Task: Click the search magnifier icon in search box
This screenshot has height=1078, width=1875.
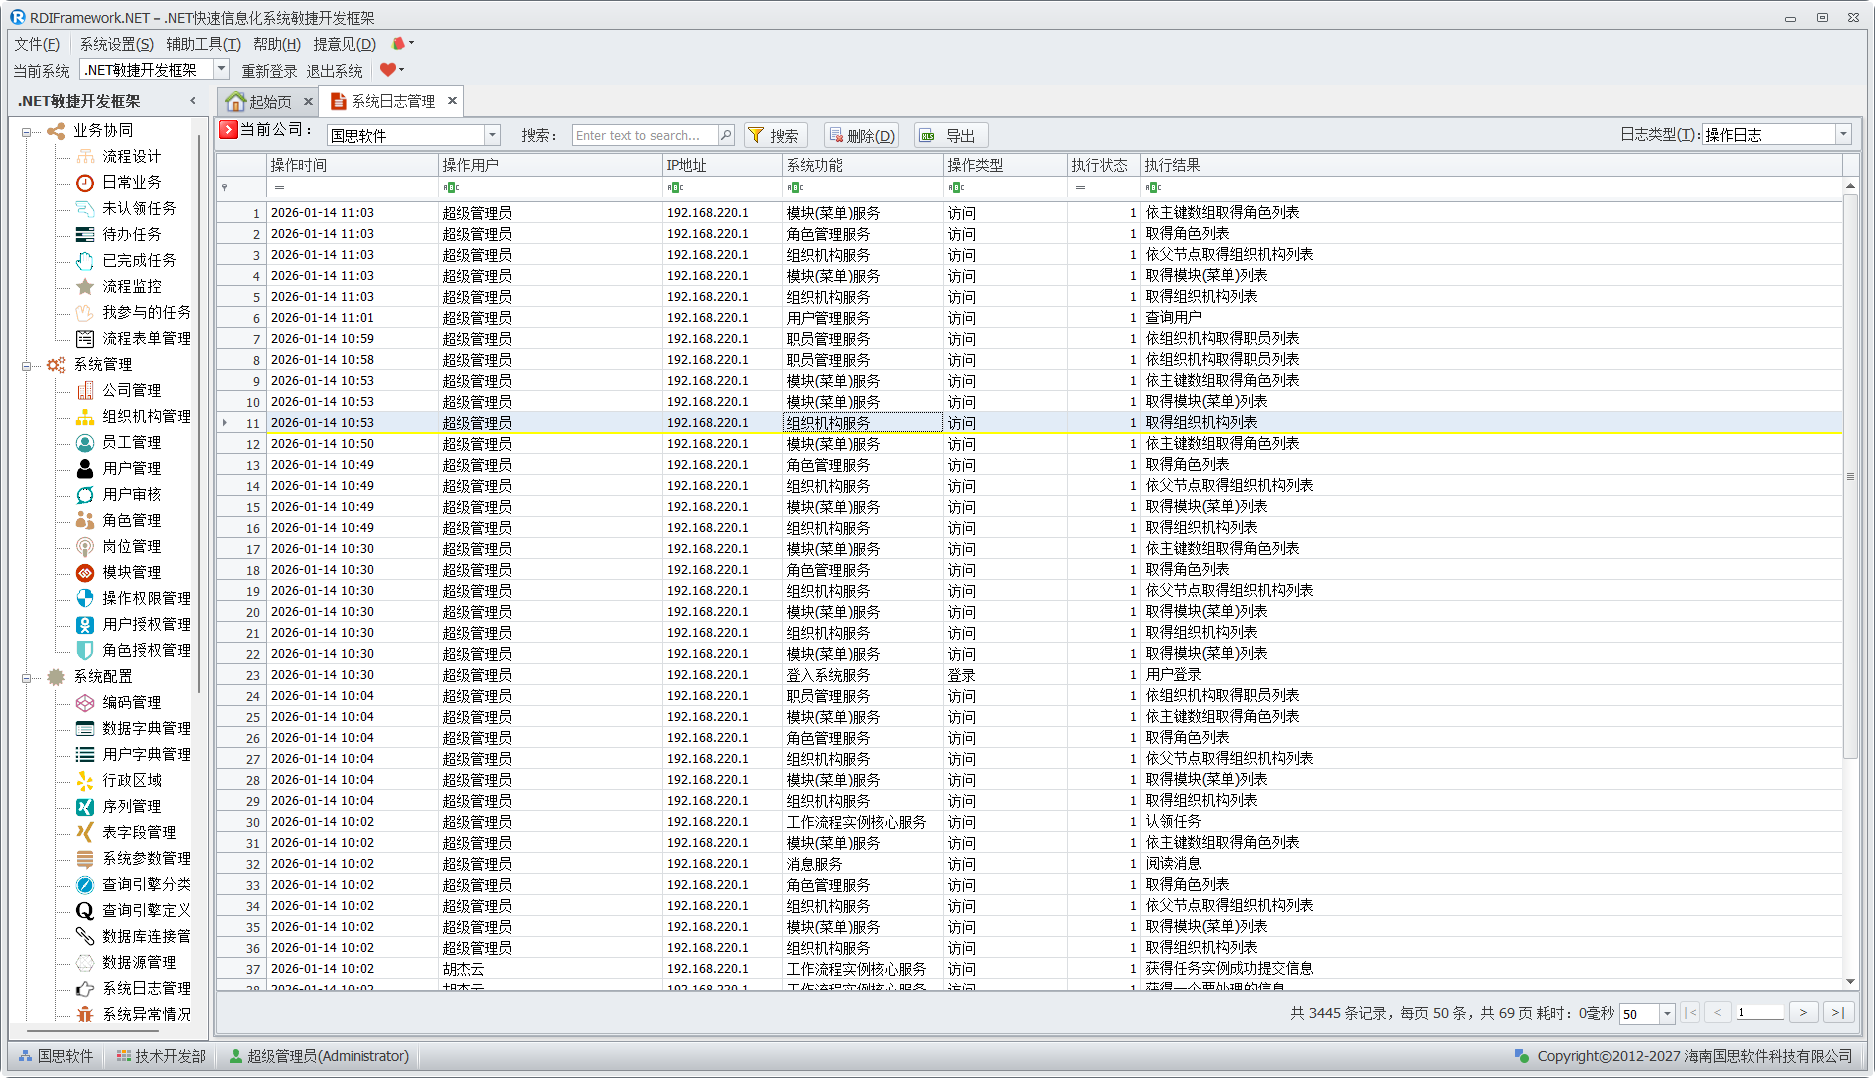Action: 726,135
